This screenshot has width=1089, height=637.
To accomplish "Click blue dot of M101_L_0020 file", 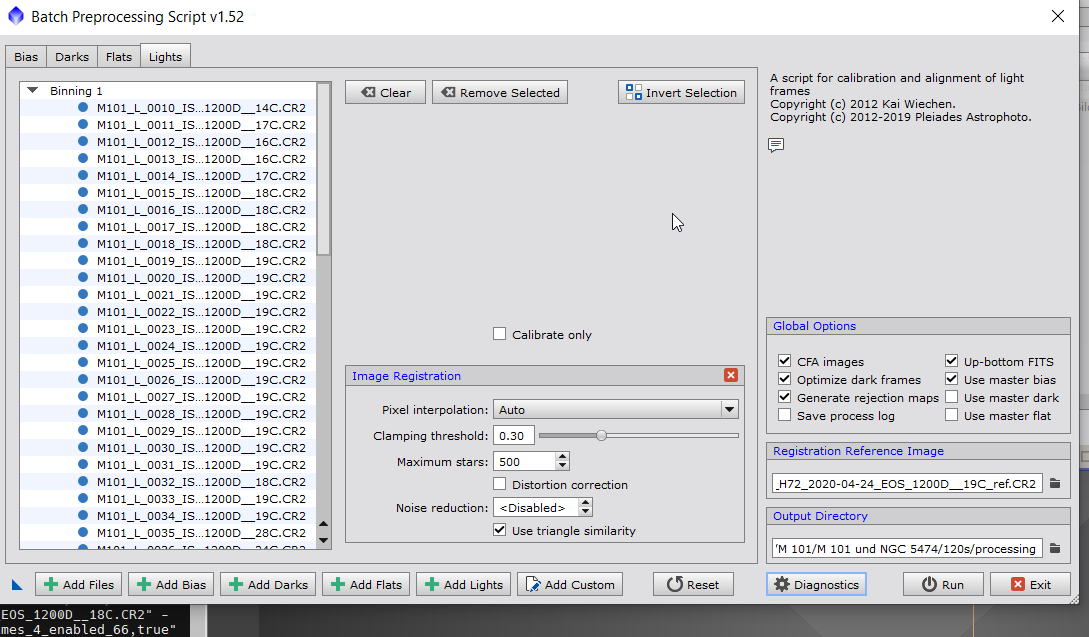I will [83, 277].
